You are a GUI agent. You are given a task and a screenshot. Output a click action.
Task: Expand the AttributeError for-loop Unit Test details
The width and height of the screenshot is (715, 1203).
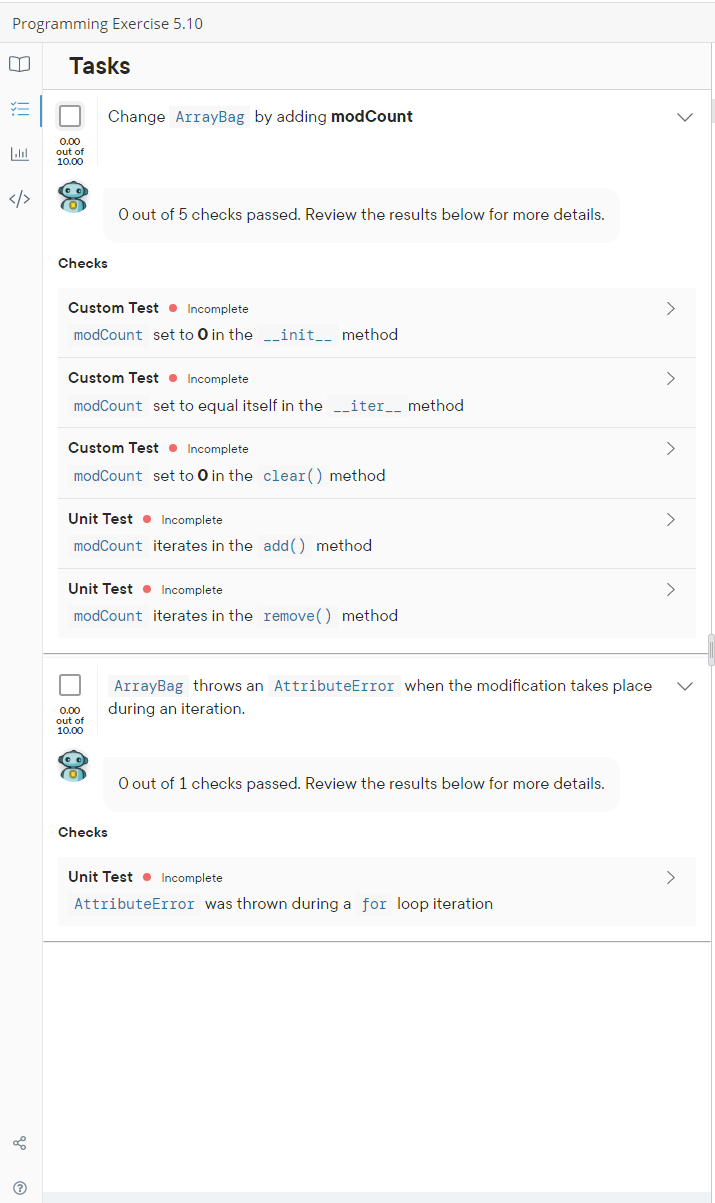click(670, 876)
